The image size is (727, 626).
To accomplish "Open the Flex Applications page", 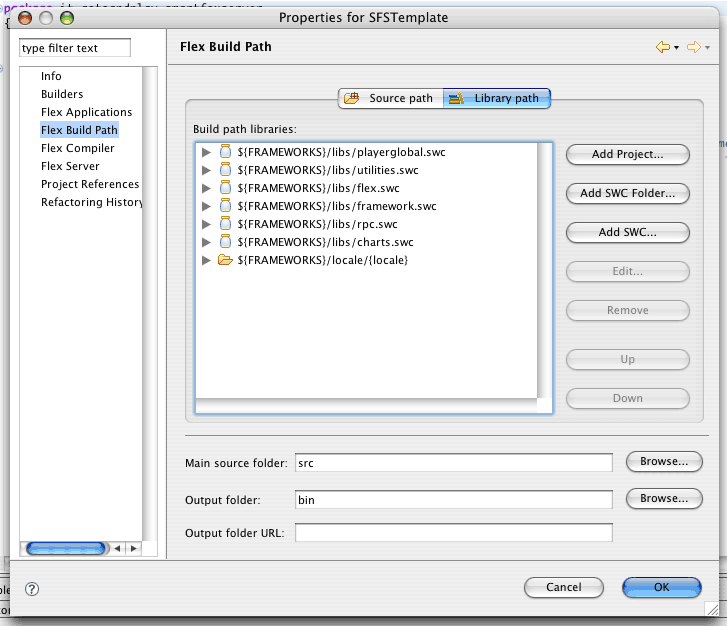I will click(86, 112).
